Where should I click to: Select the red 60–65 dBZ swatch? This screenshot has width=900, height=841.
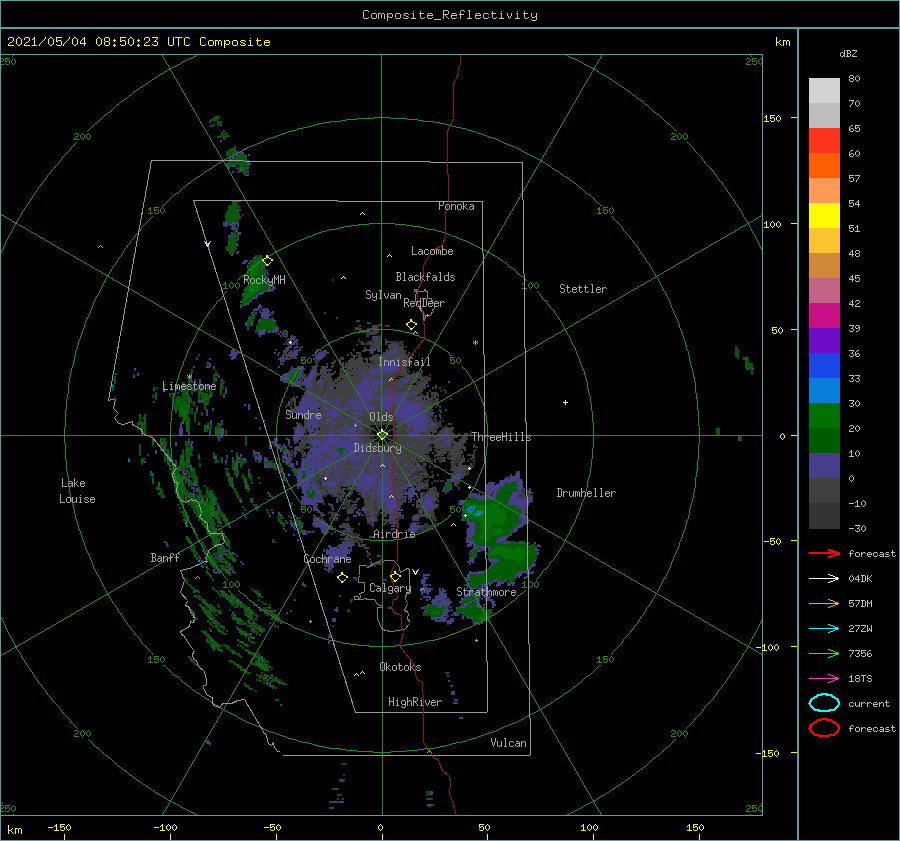click(x=824, y=141)
